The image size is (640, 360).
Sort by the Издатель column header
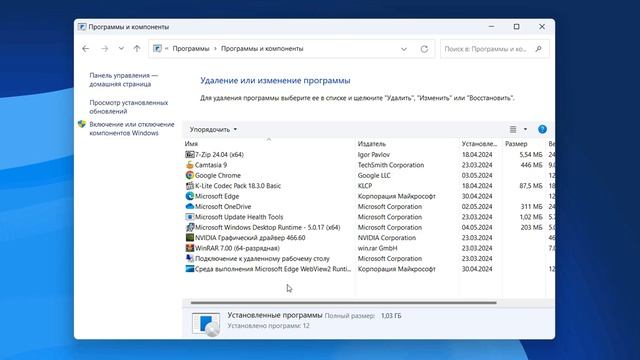(x=371, y=144)
